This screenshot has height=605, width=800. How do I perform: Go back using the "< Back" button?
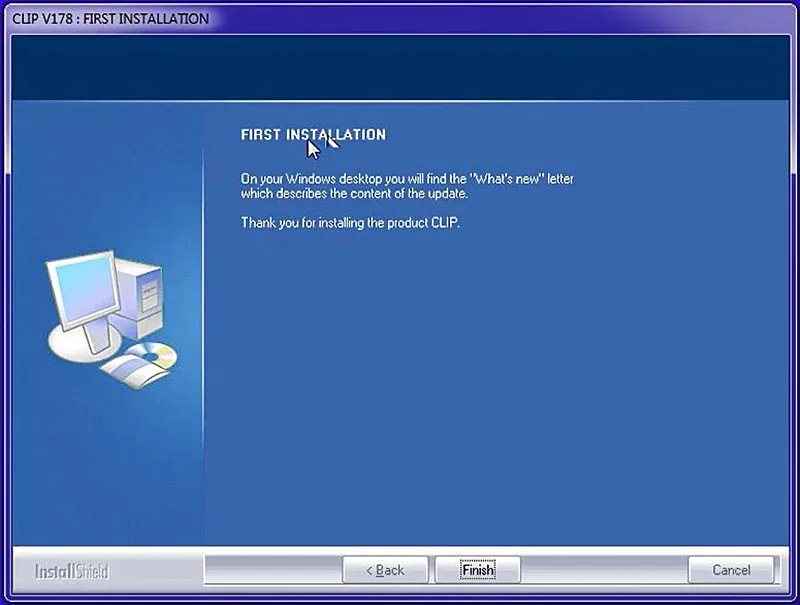click(385, 570)
